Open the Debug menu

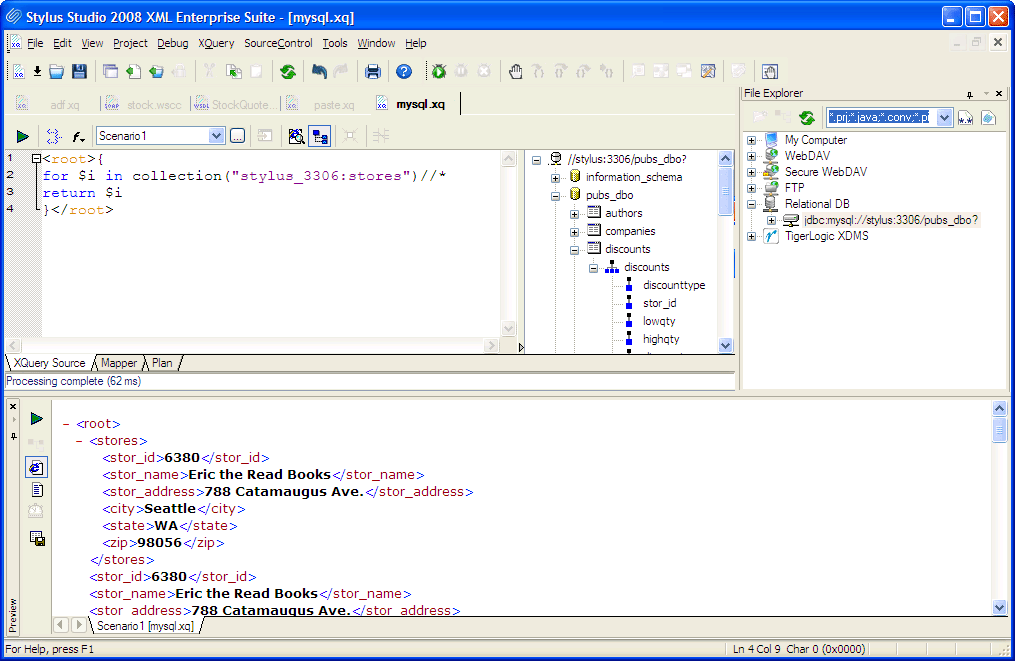pos(173,43)
